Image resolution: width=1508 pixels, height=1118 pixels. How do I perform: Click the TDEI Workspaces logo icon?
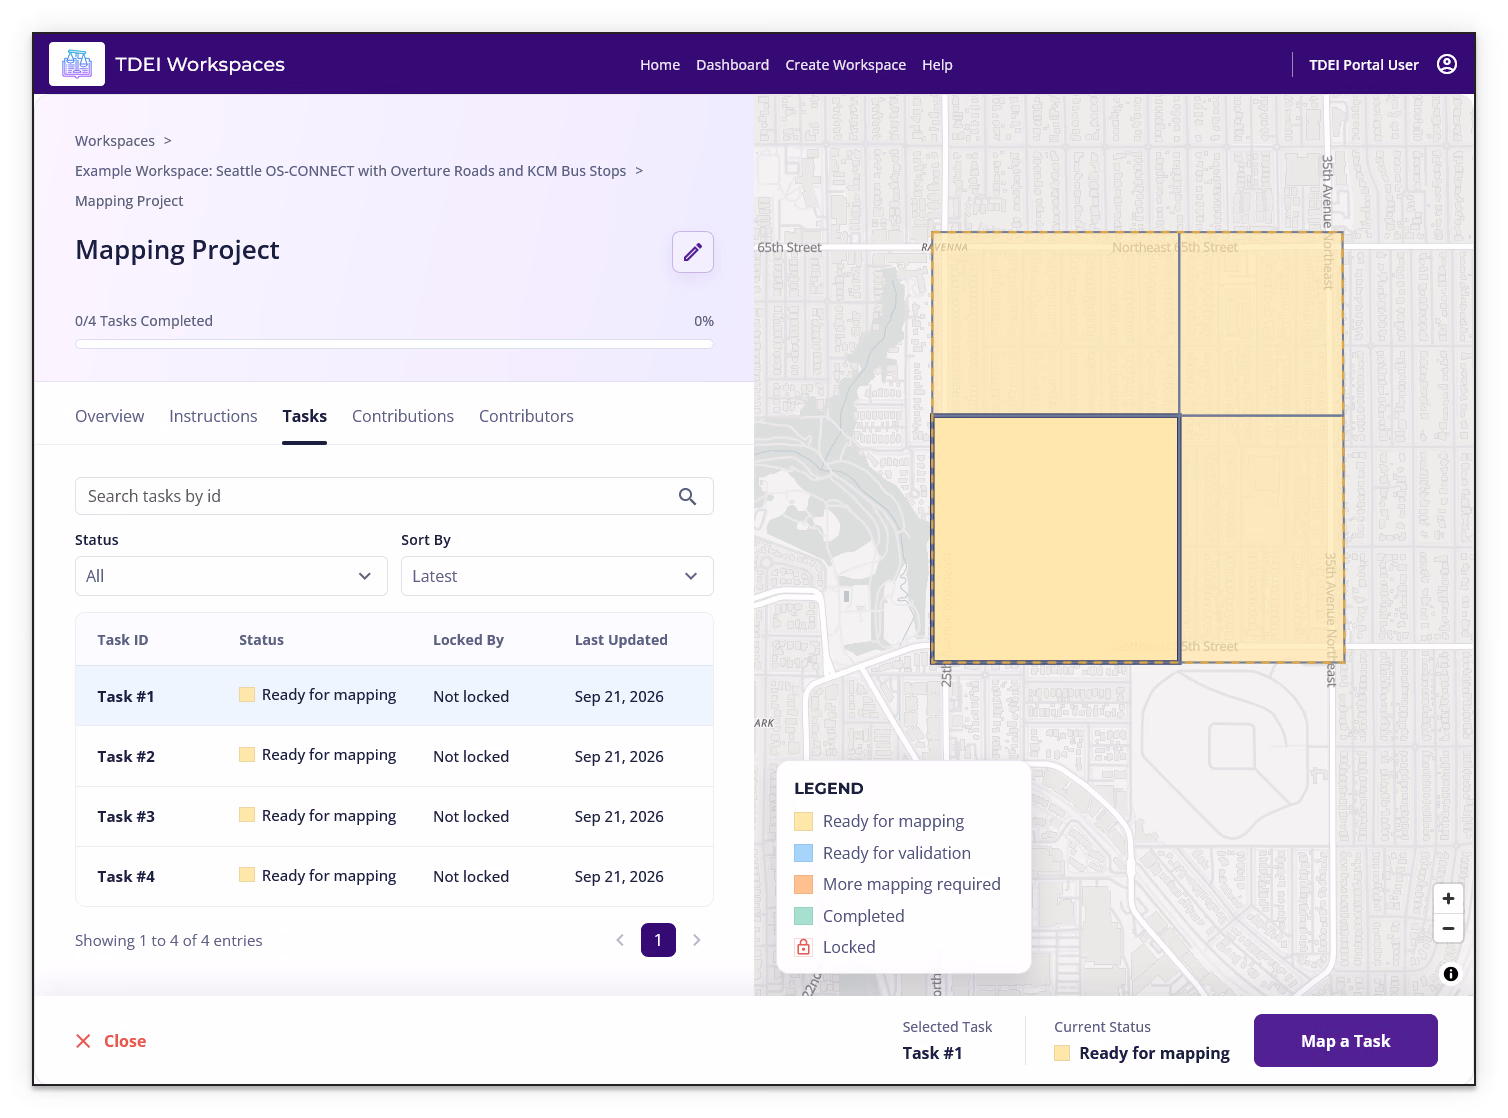(x=77, y=64)
